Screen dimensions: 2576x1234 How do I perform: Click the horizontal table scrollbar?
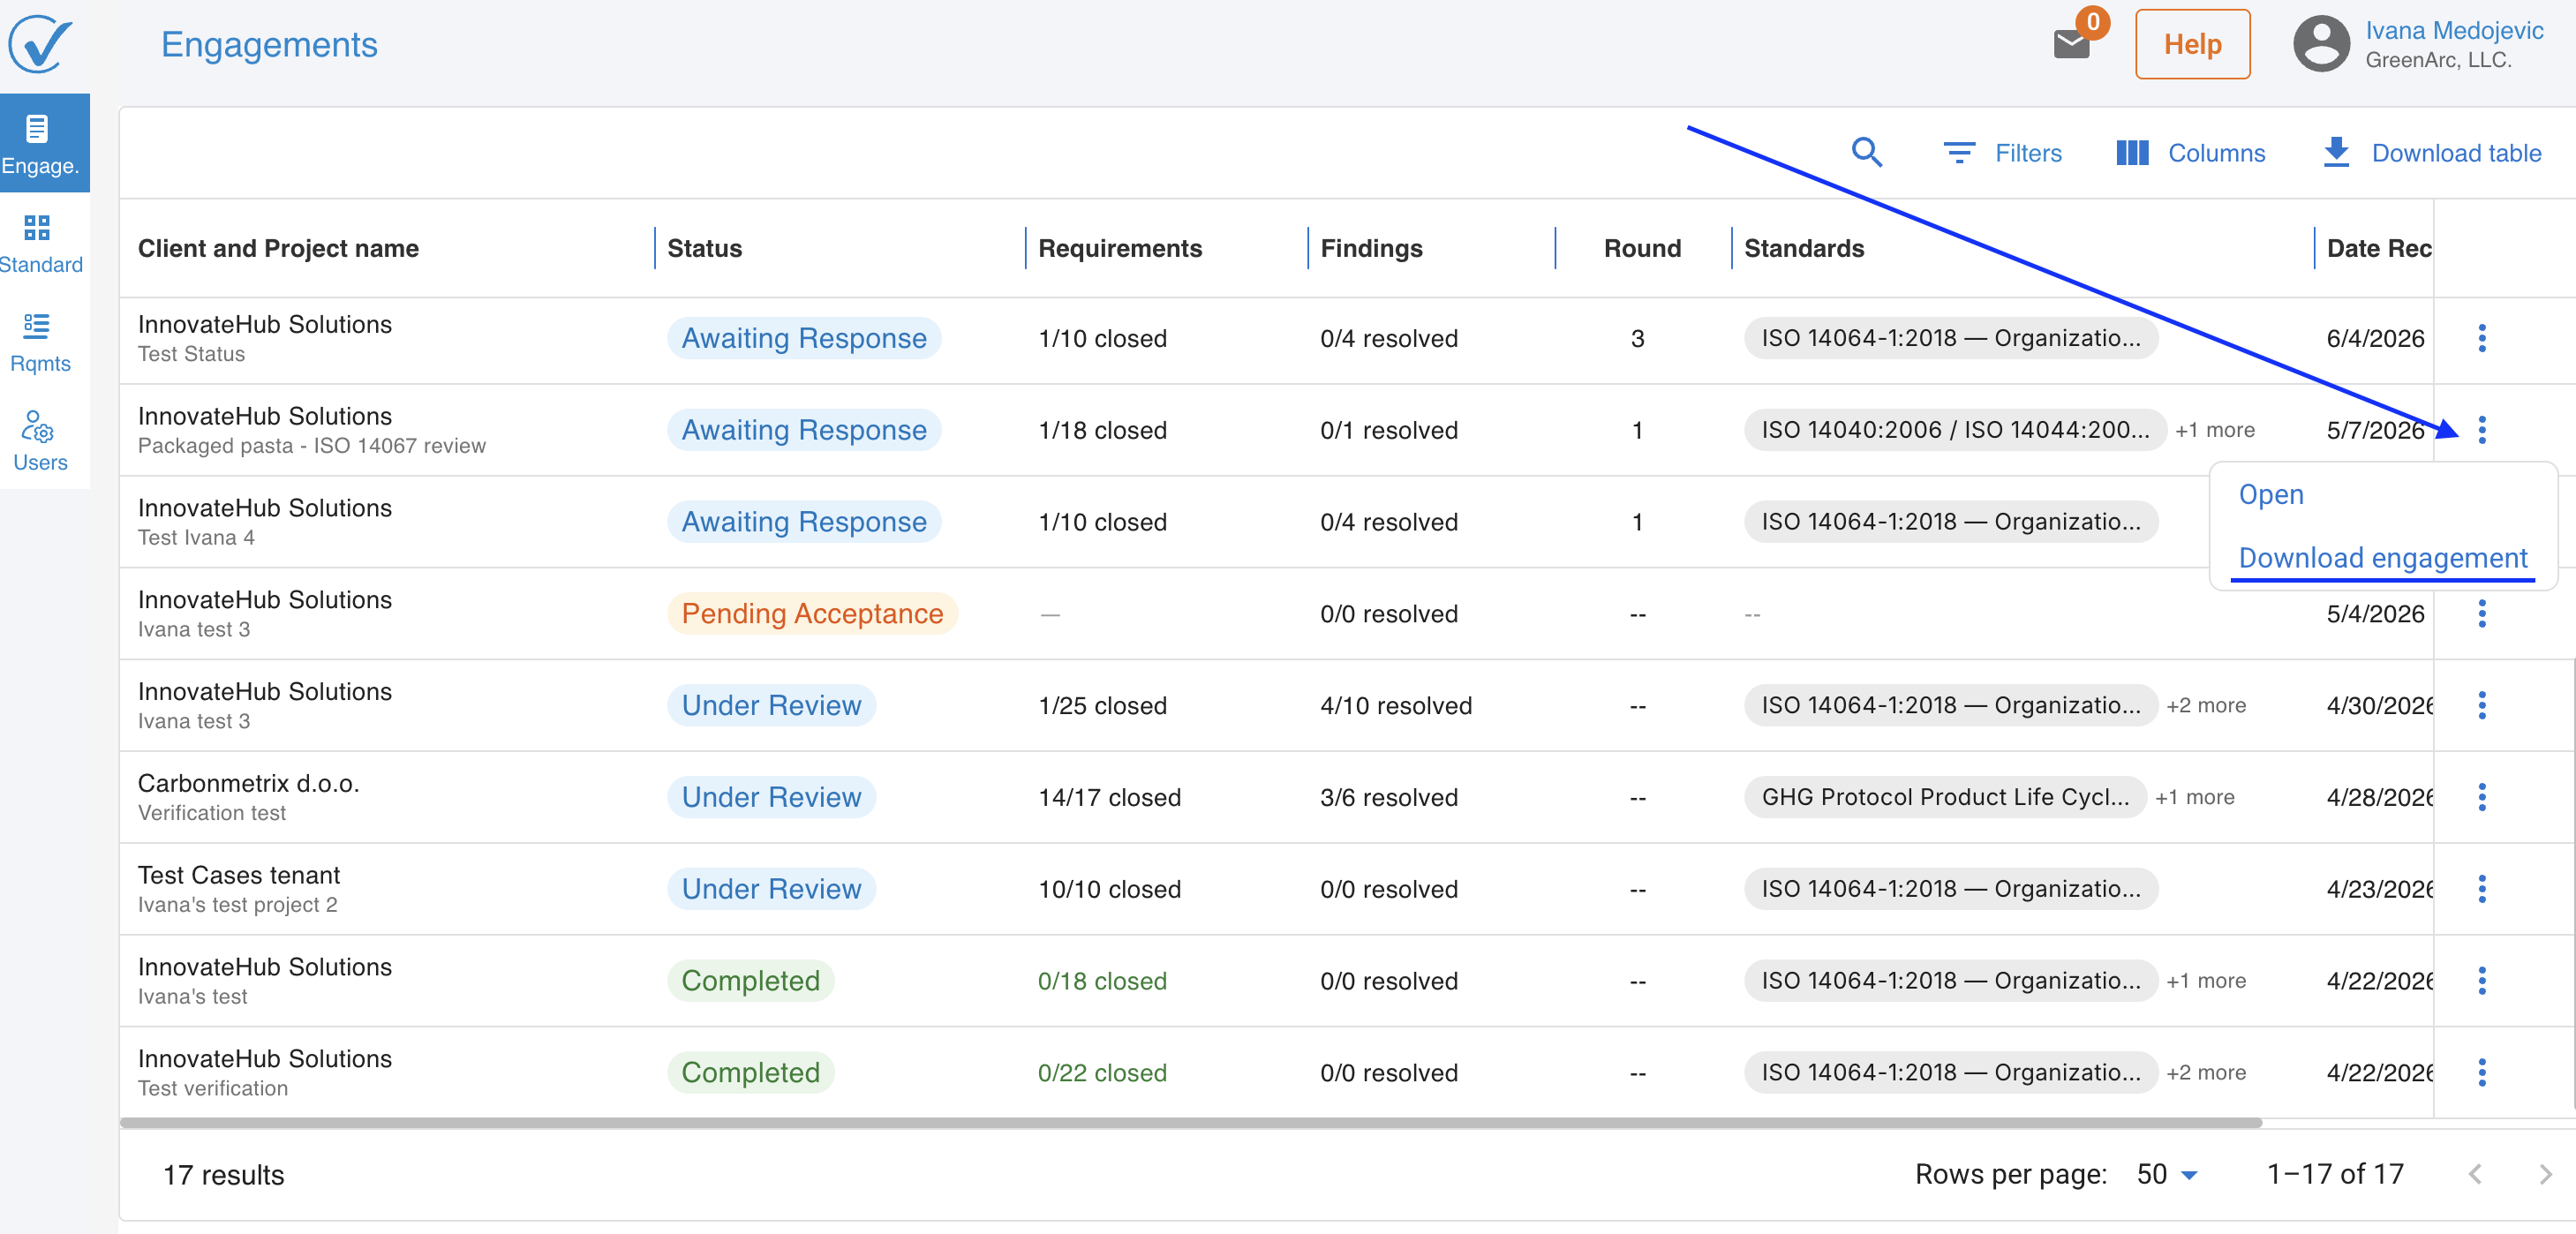pos(1190,1123)
